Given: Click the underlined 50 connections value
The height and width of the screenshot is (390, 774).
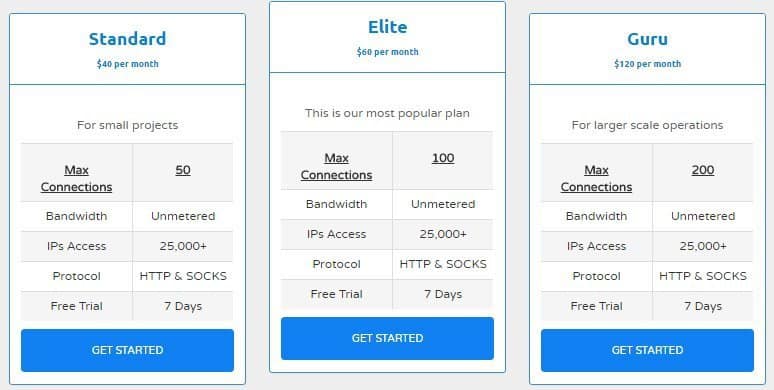Looking at the screenshot, I should [x=183, y=170].
